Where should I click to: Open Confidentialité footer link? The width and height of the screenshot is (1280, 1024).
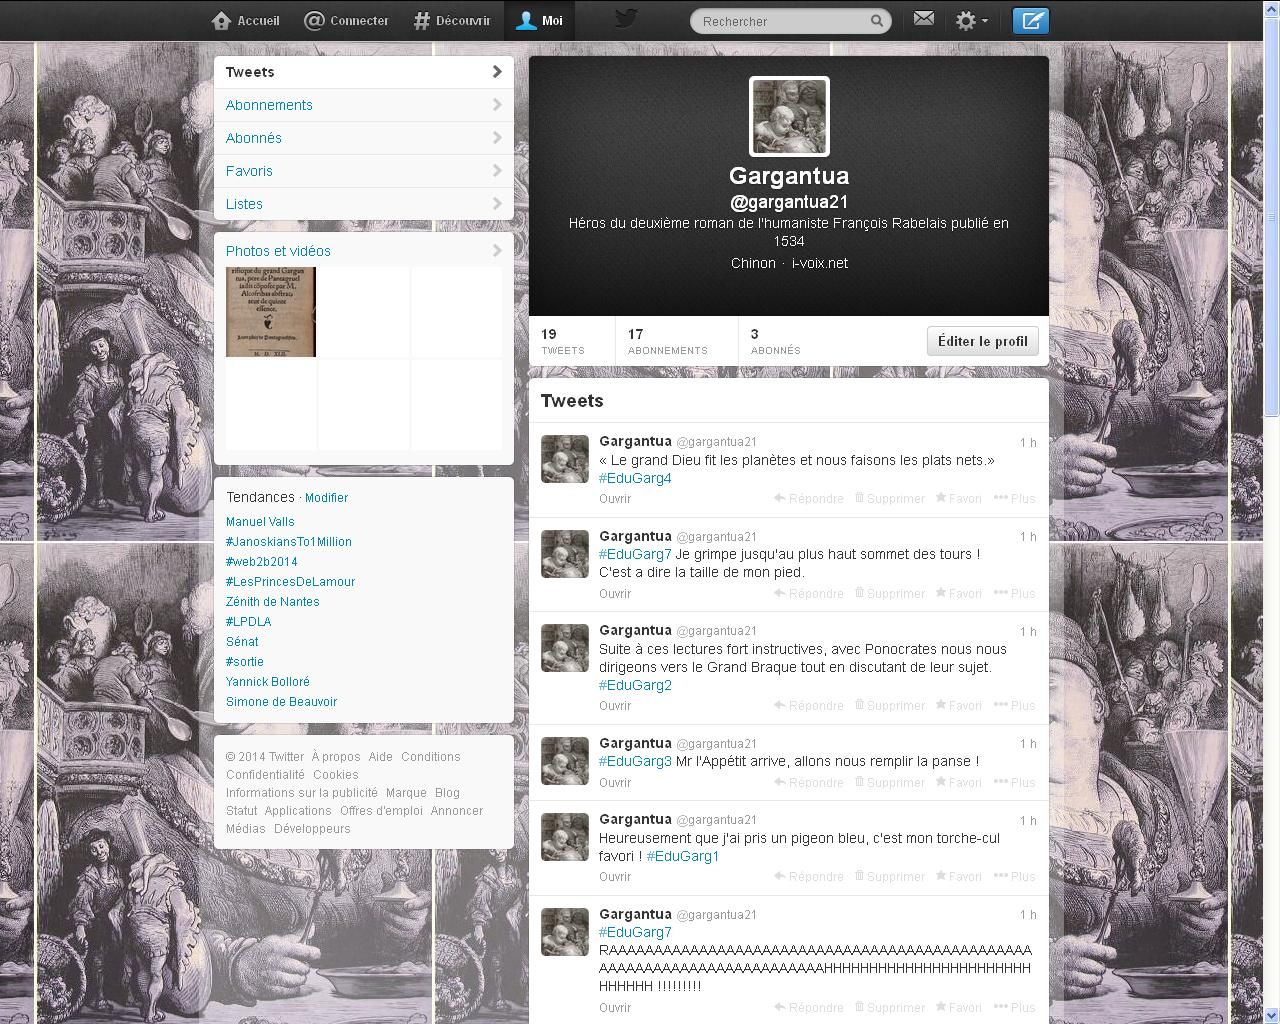click(265, 775)
